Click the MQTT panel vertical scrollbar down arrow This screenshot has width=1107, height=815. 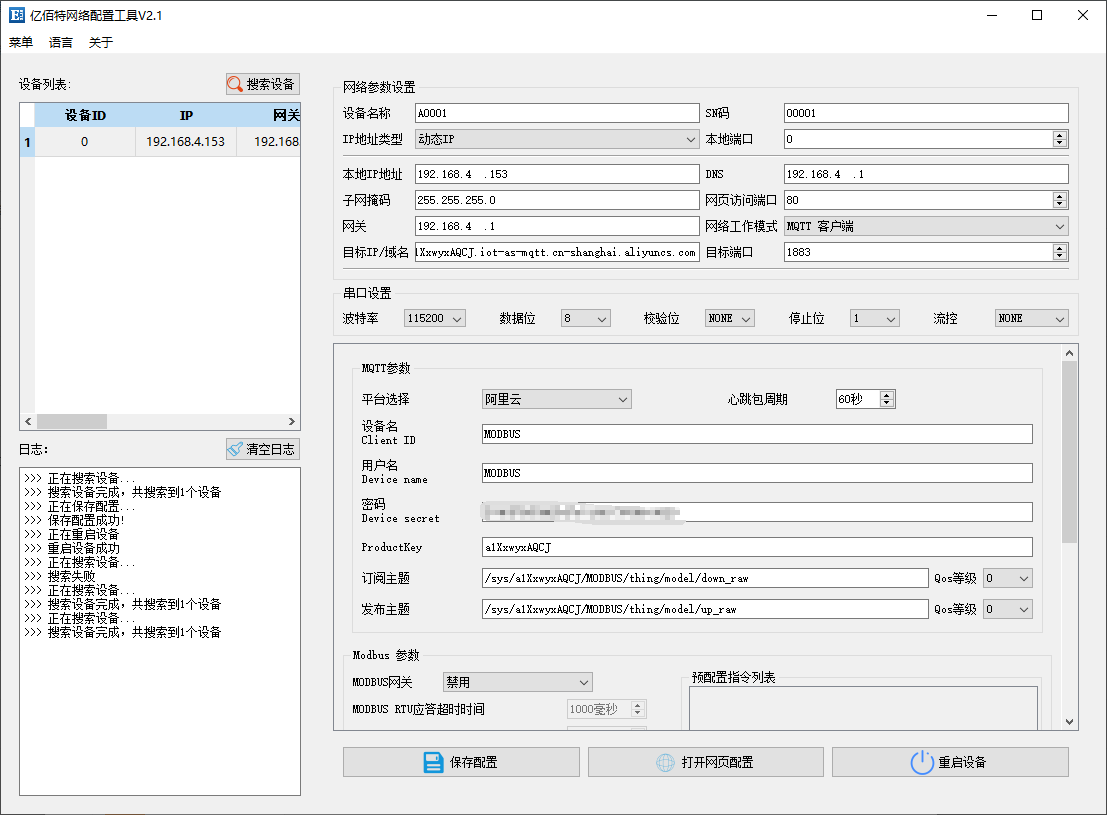pyautogui.click(x=1070, y=721)
